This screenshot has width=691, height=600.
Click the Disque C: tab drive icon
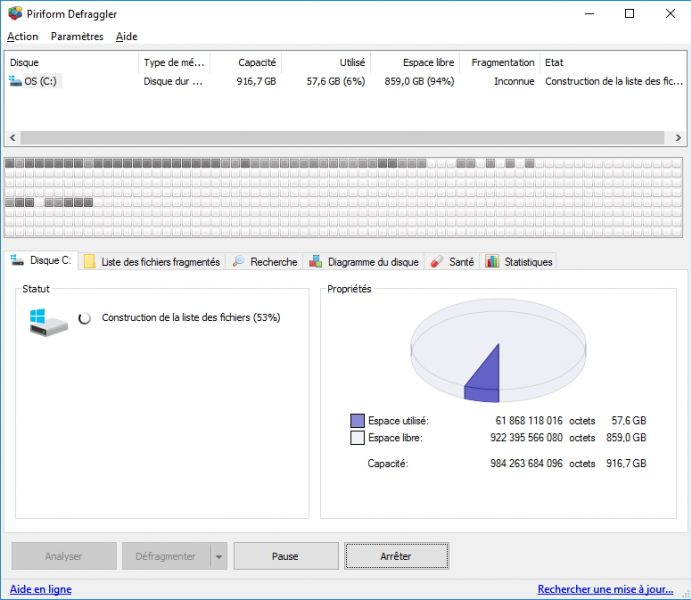17,260
